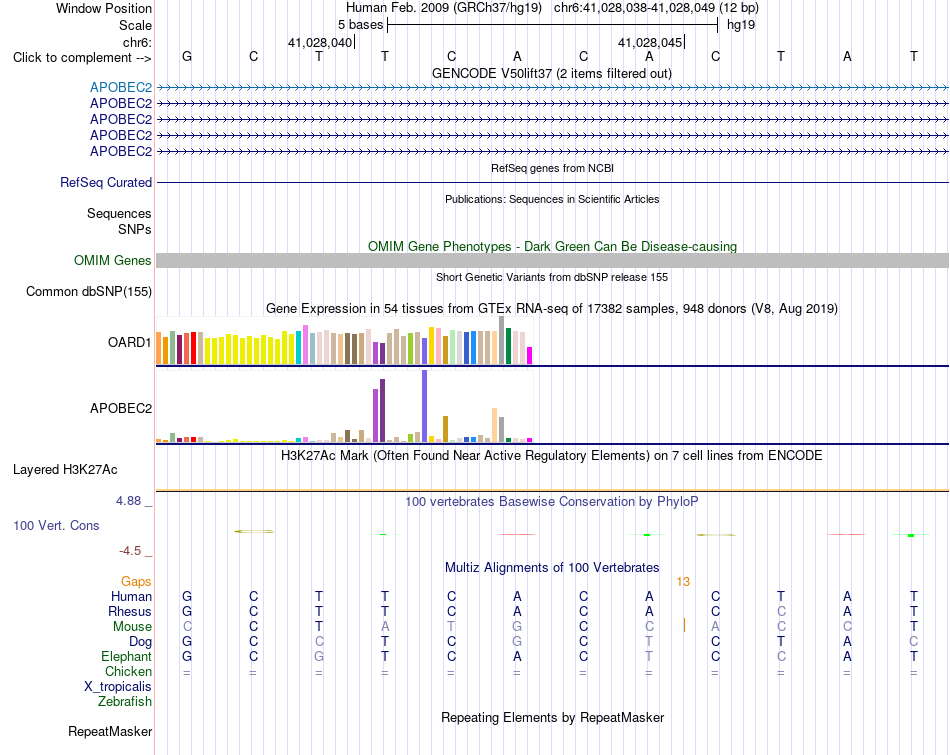Viewport: 950px width, 755px height.
Task: Click the Elephant species label
Action: (x=126, y=656)
